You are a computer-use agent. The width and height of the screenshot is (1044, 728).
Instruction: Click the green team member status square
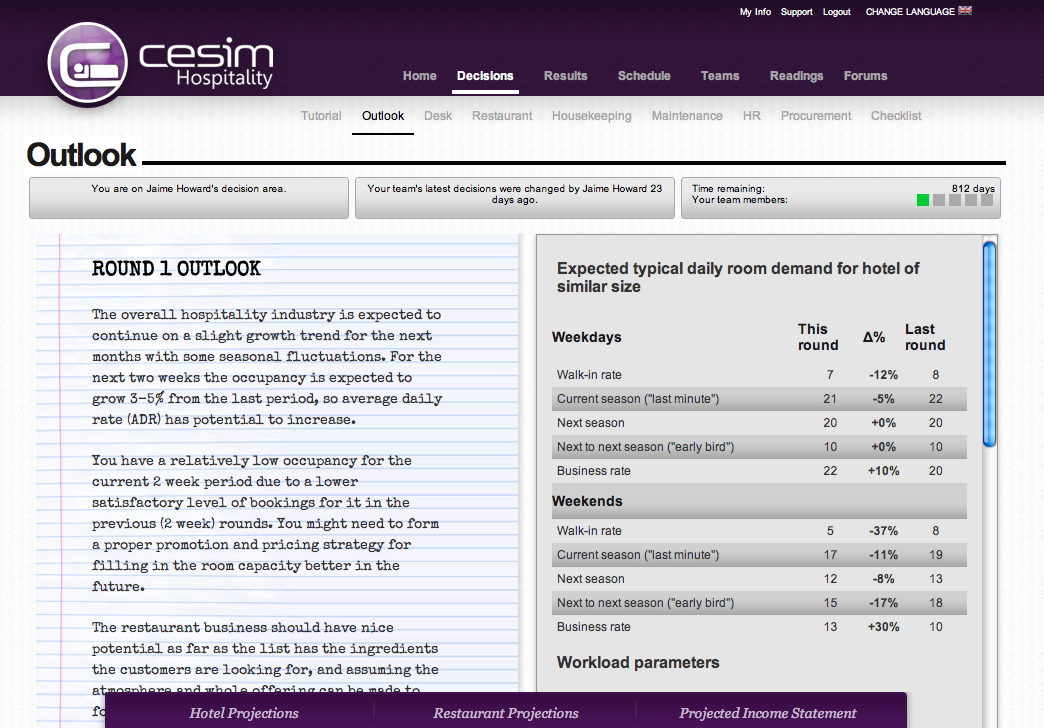(x=923, y=200)
